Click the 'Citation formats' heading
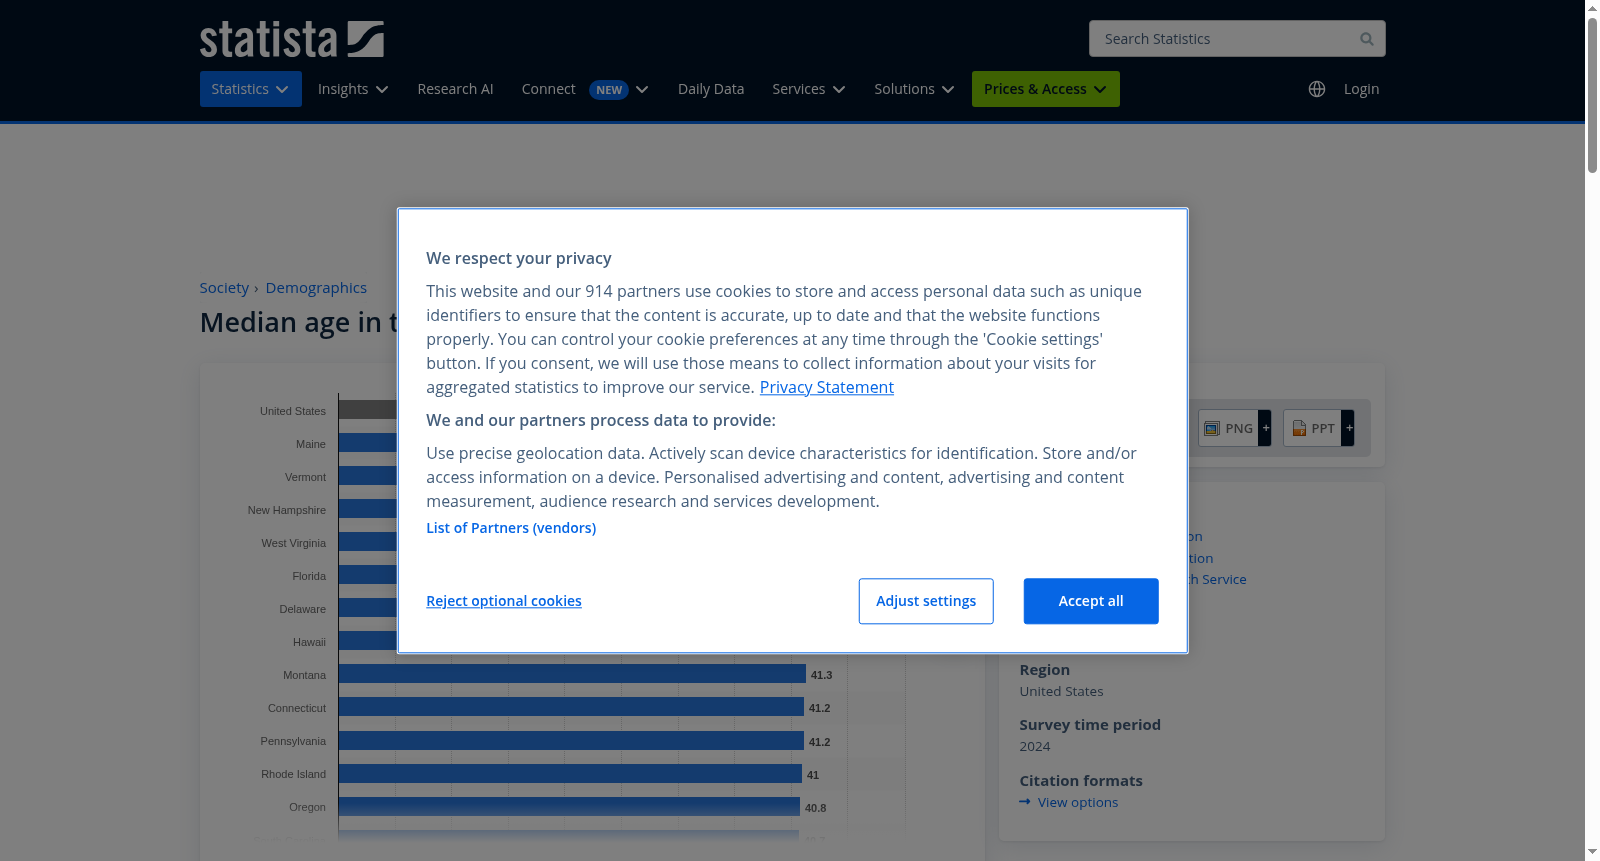Image resolution: width=1600 pixels, height=861 pixels. pos(1081,781)
